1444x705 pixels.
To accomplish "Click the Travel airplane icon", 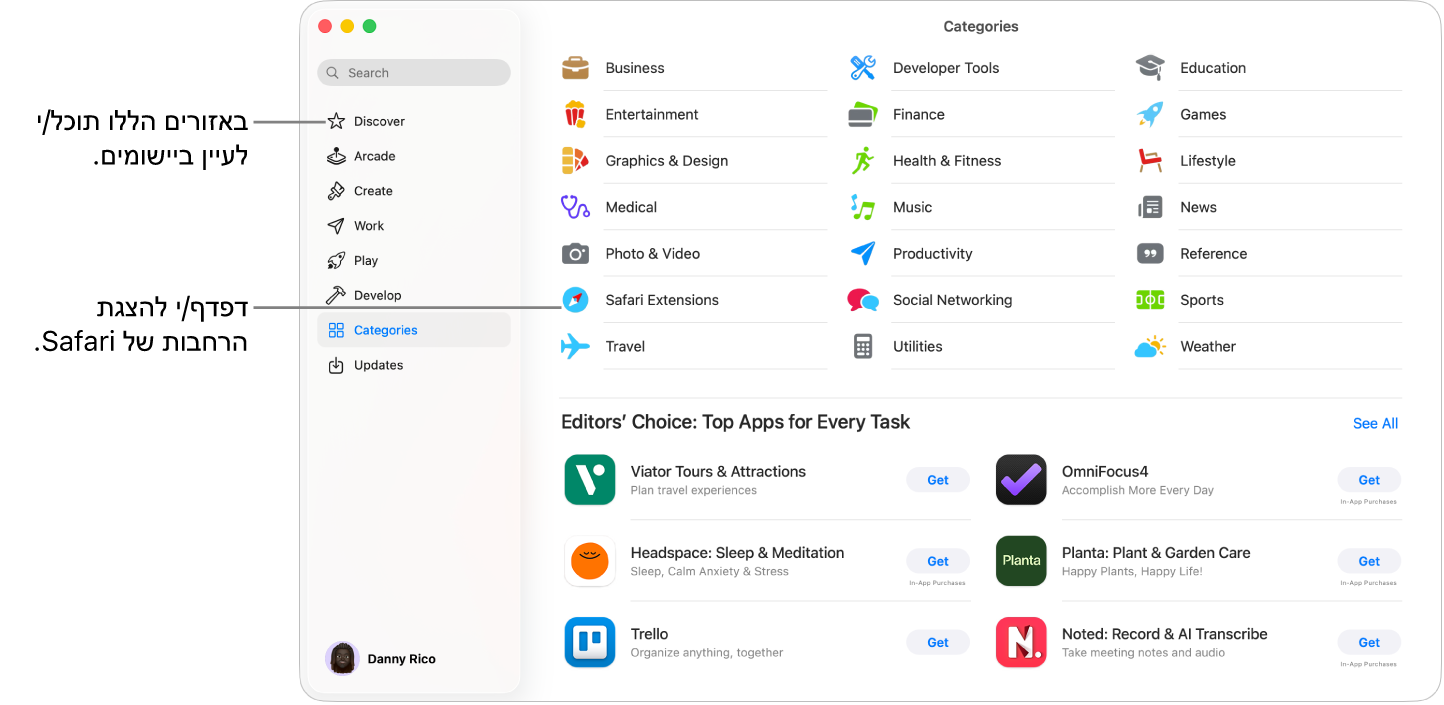I will point(575,347).
